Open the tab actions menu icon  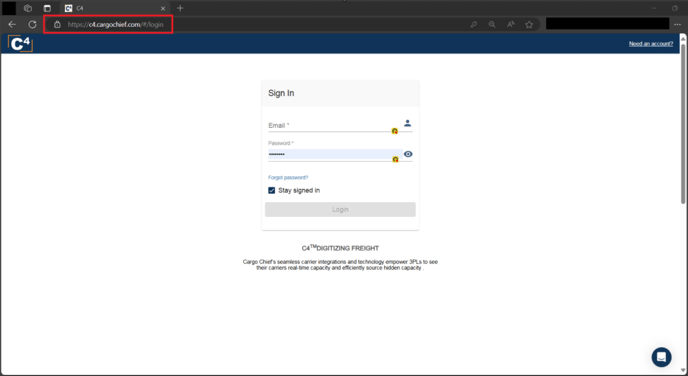pyautogui.click(x=47, y=8)
